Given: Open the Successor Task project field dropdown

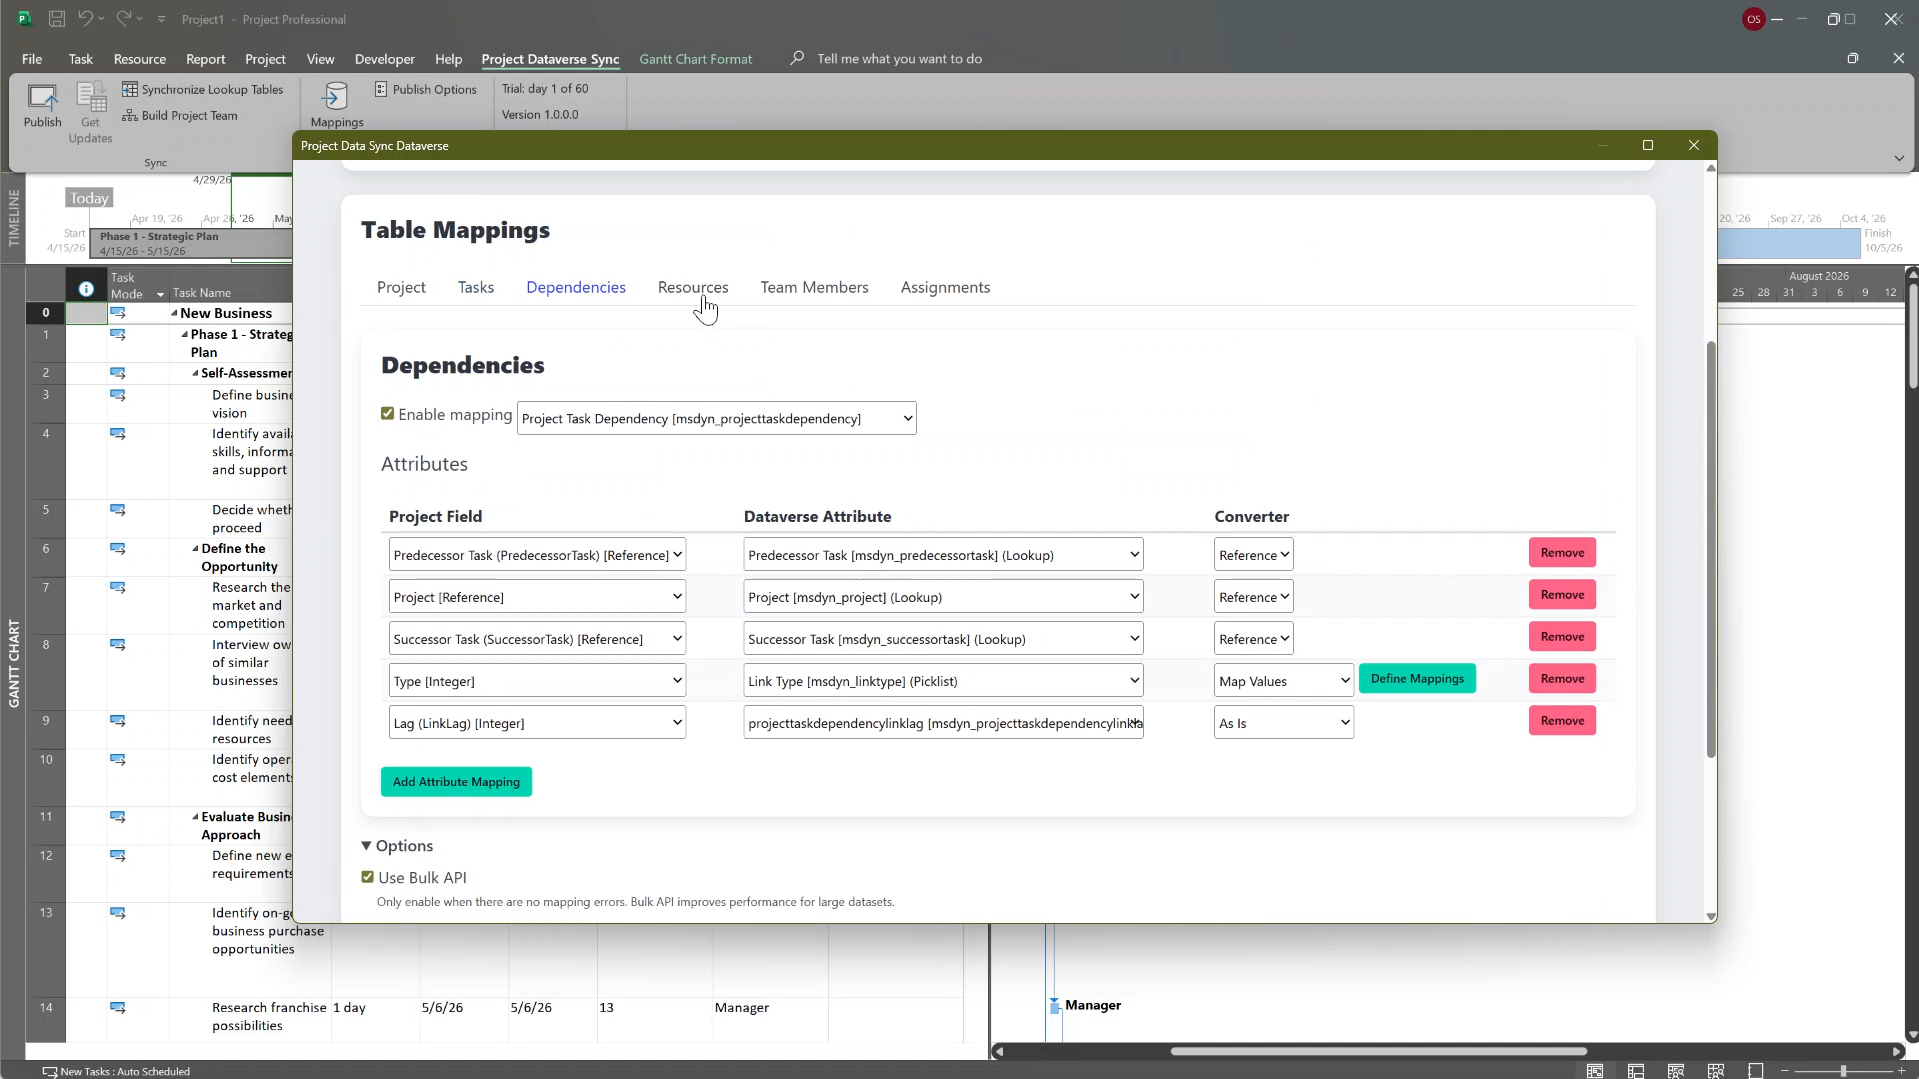Looking at the screenshot, I should [537, 639].
